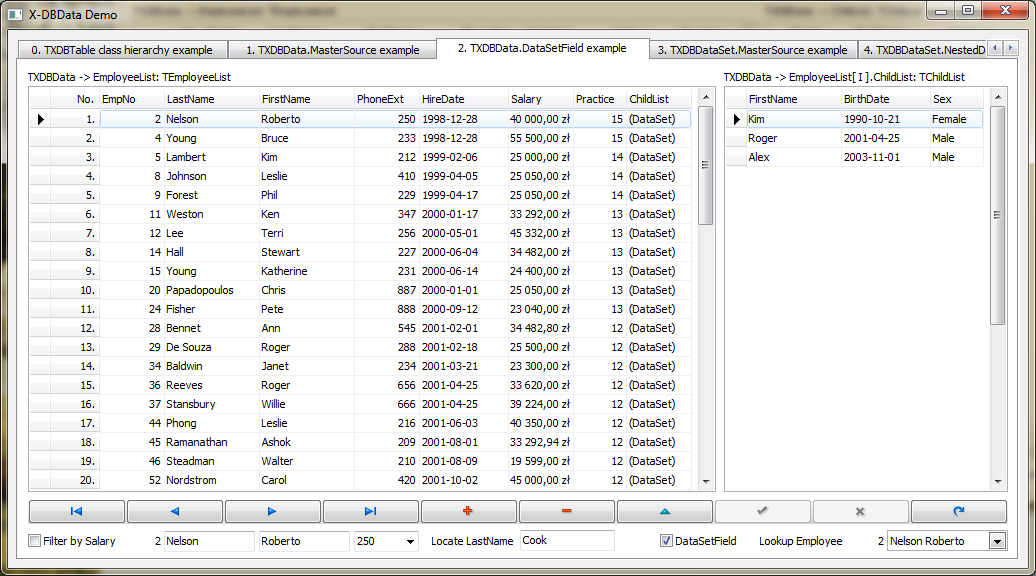Image resolution: width=1036 pixels, height=576 pixels.
Task: Enable the Filter by Salary checkbox
Action: point(35,541)
